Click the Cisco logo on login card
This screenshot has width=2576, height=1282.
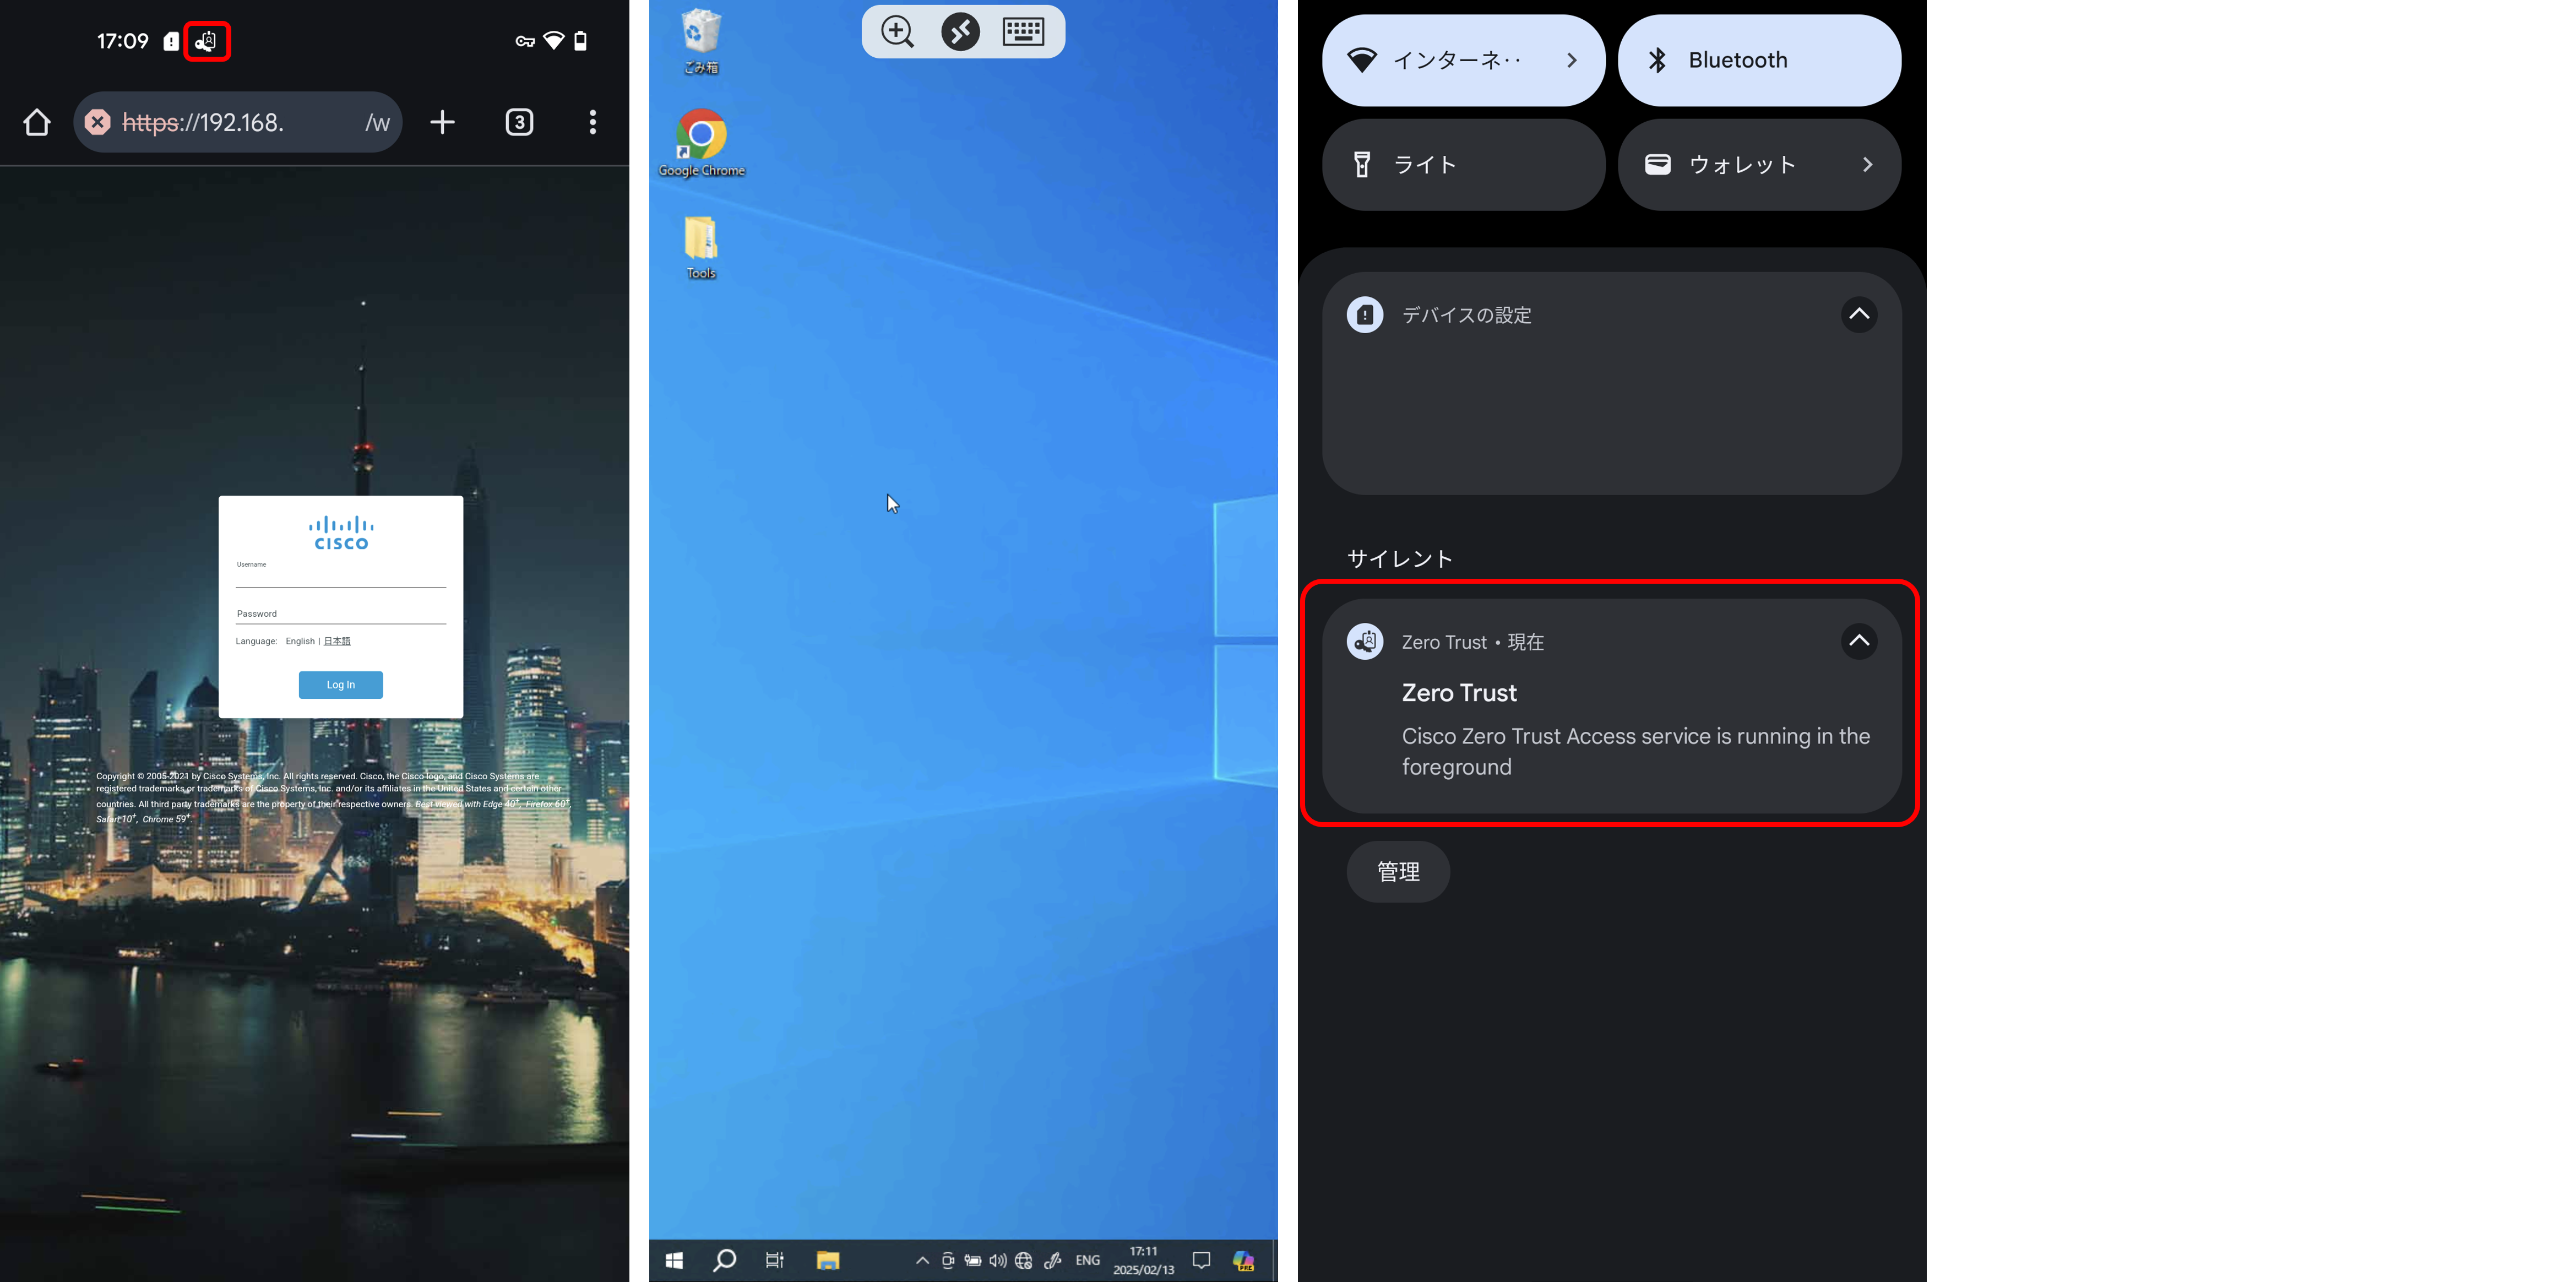[x=341, y=533]
